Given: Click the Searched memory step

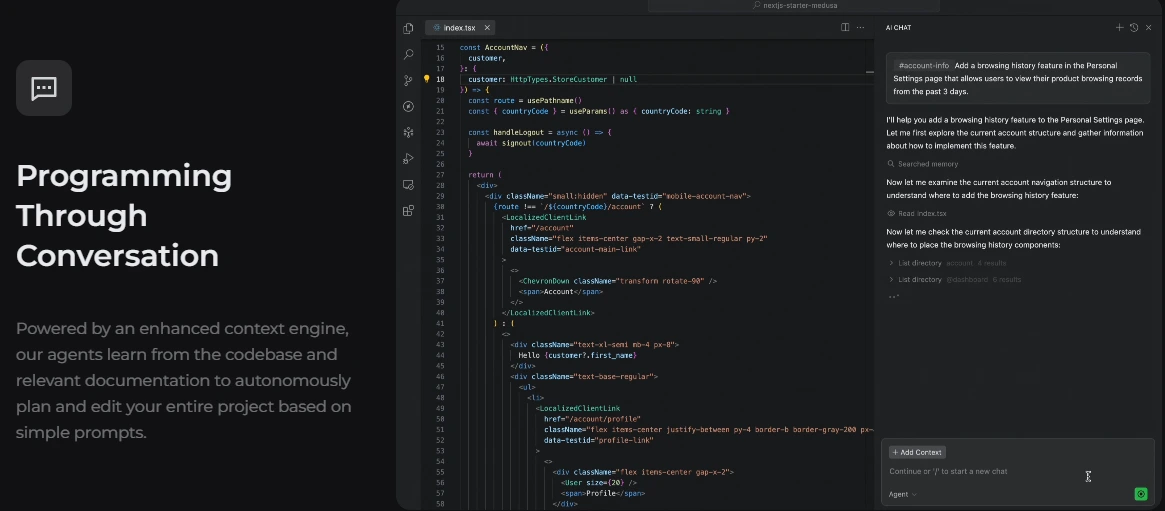Looking at the screenshot, I should 923,164.
